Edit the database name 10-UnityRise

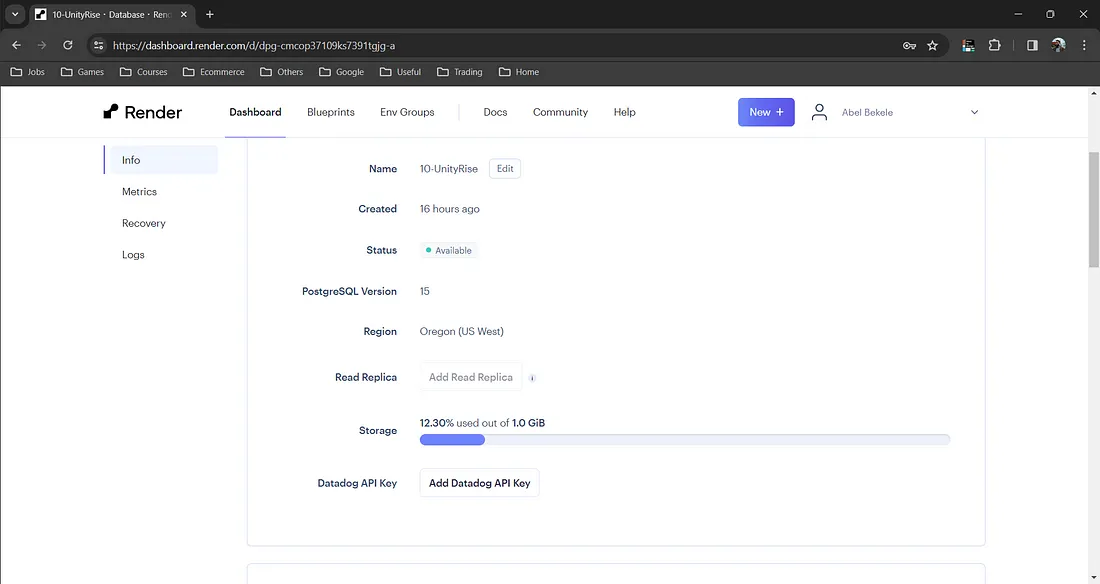click(x=504, y=168)
